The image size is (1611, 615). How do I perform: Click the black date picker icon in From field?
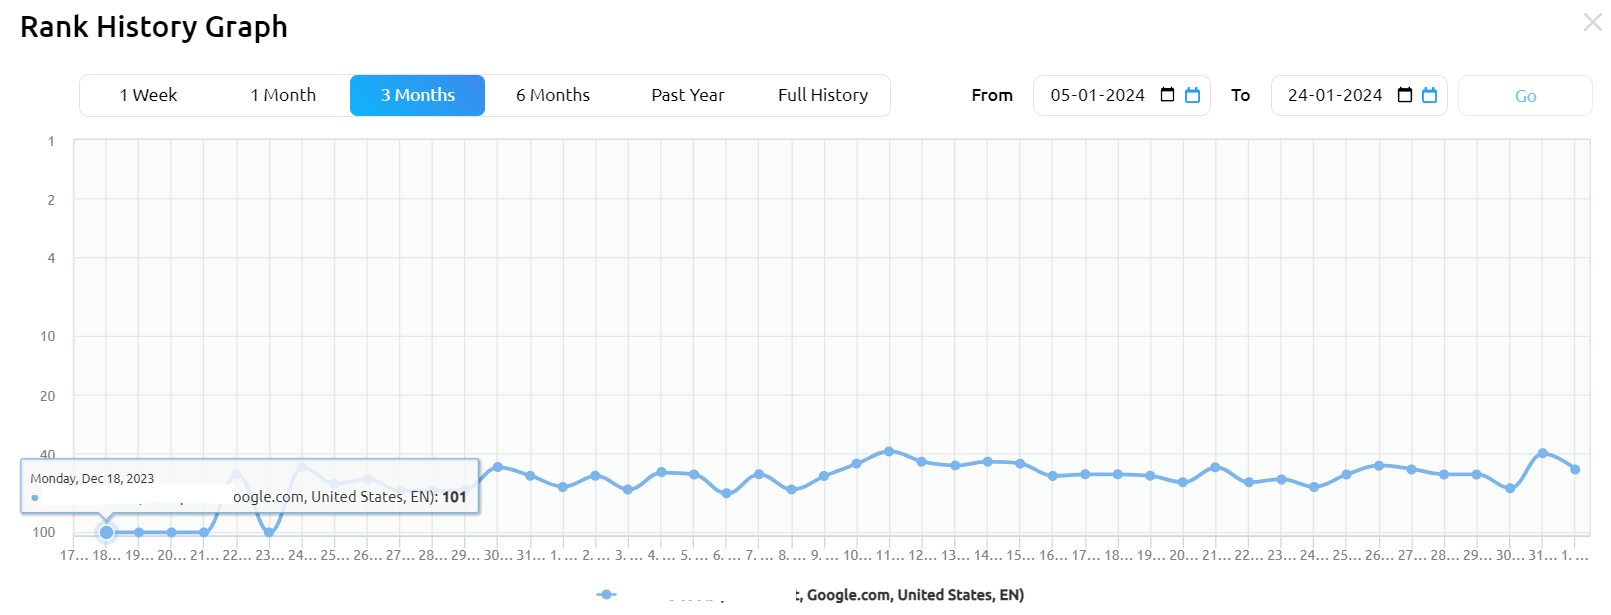(x=1167, y=95)
